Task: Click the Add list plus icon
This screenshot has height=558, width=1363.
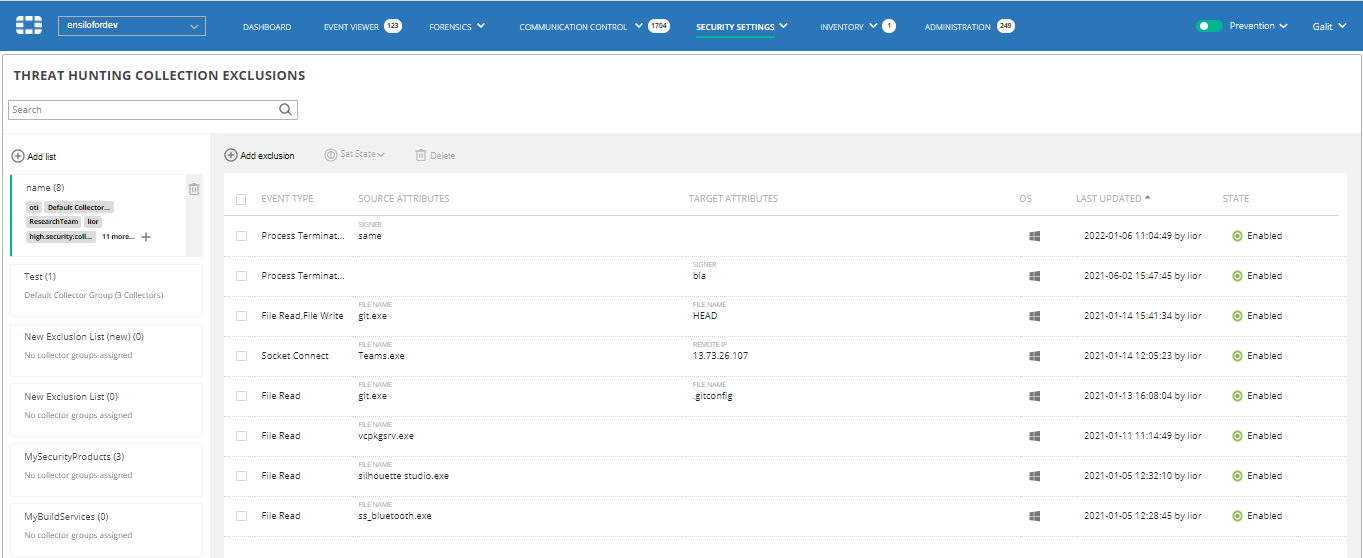Action: tap(17, 157)
